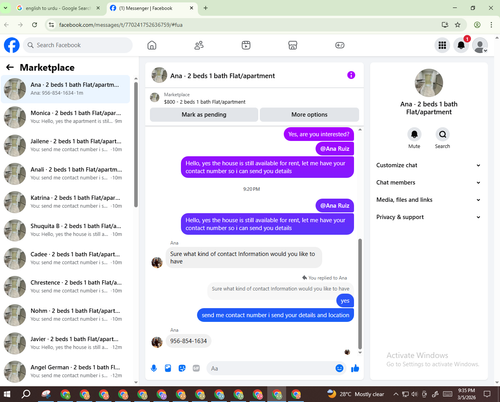View site information icon in address bar
The width and height of the screenshot is (500, 402).
pyautogui.click(x=51, y=25)
